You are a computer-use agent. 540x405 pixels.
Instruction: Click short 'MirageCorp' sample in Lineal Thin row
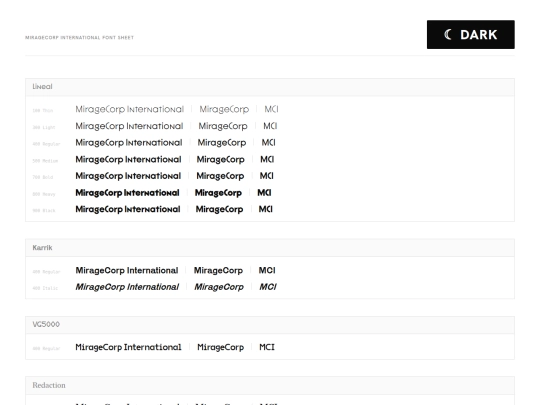(224, 109)
